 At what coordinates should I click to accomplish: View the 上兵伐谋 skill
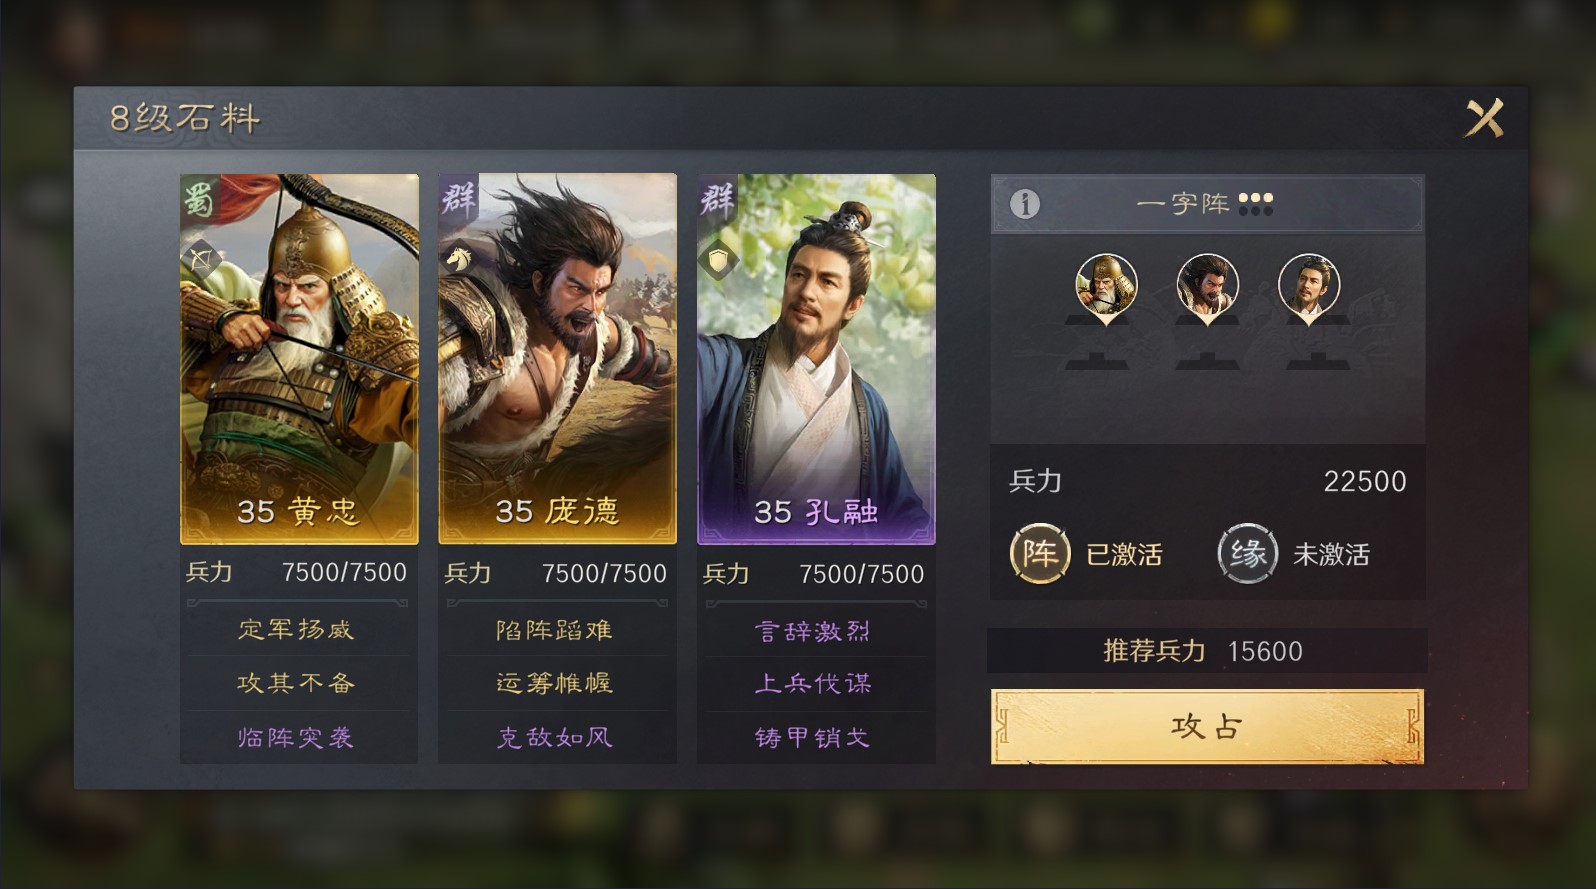point(813,684)
